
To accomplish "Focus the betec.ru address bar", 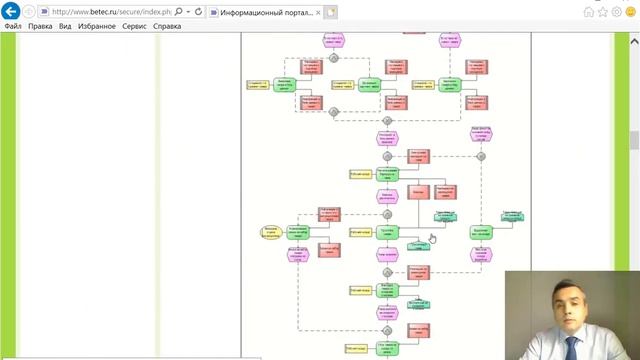I will [111, 12].
